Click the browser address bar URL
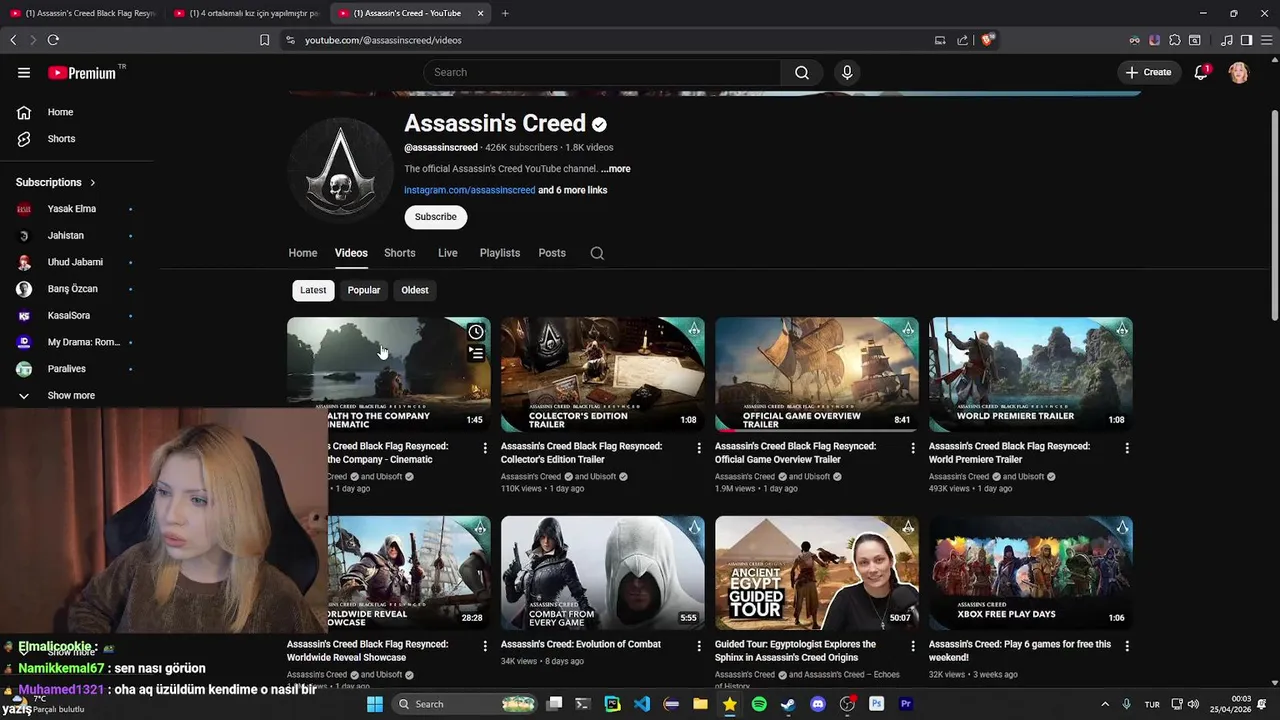Image resolution: width=1280 pixels, height=720 pixels. (x=383, y=40)
